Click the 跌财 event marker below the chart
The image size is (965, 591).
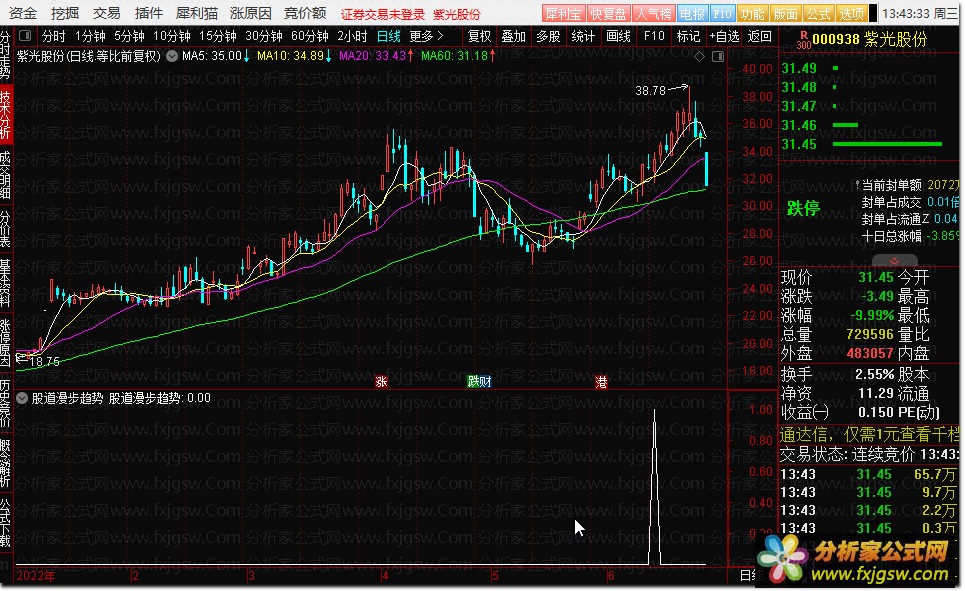(x=479, y=382)
